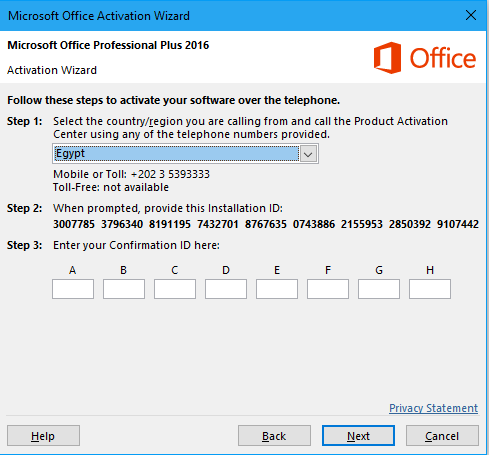
Task: Click the Mobile or Toll phone number
Action: click(170, 174)
